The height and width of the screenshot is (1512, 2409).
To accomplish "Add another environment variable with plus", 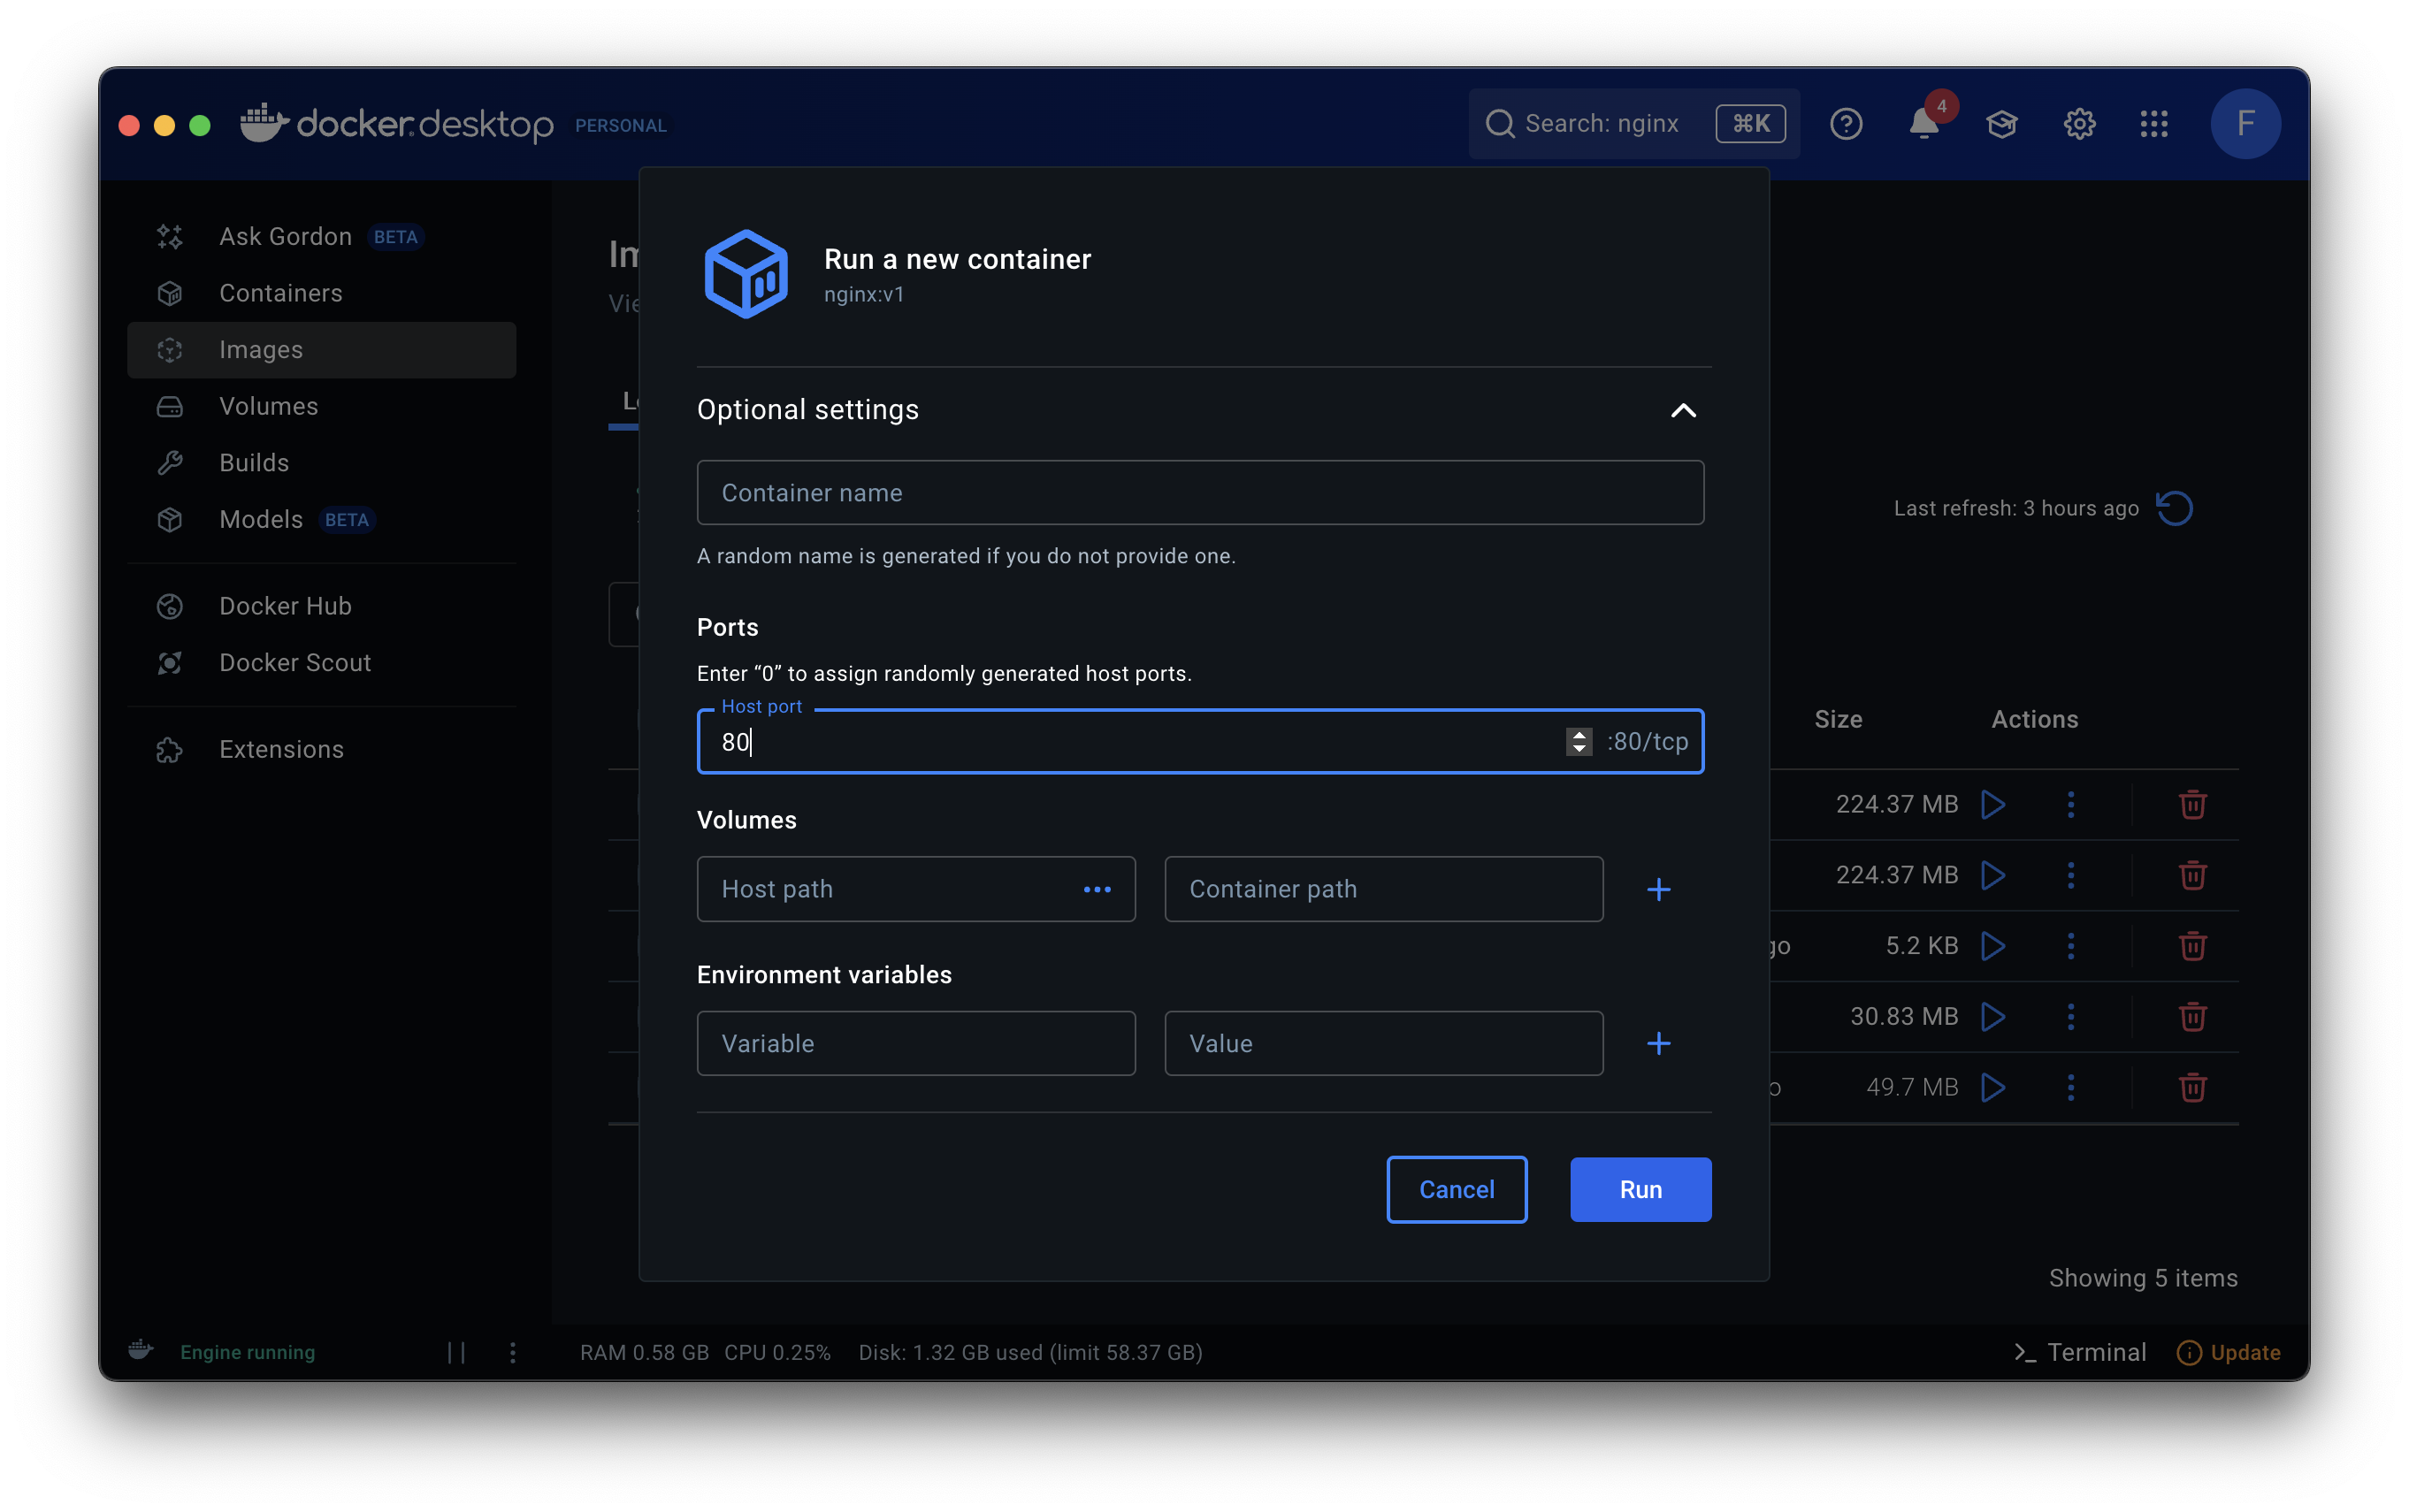I will [x=1658, y=1043].
